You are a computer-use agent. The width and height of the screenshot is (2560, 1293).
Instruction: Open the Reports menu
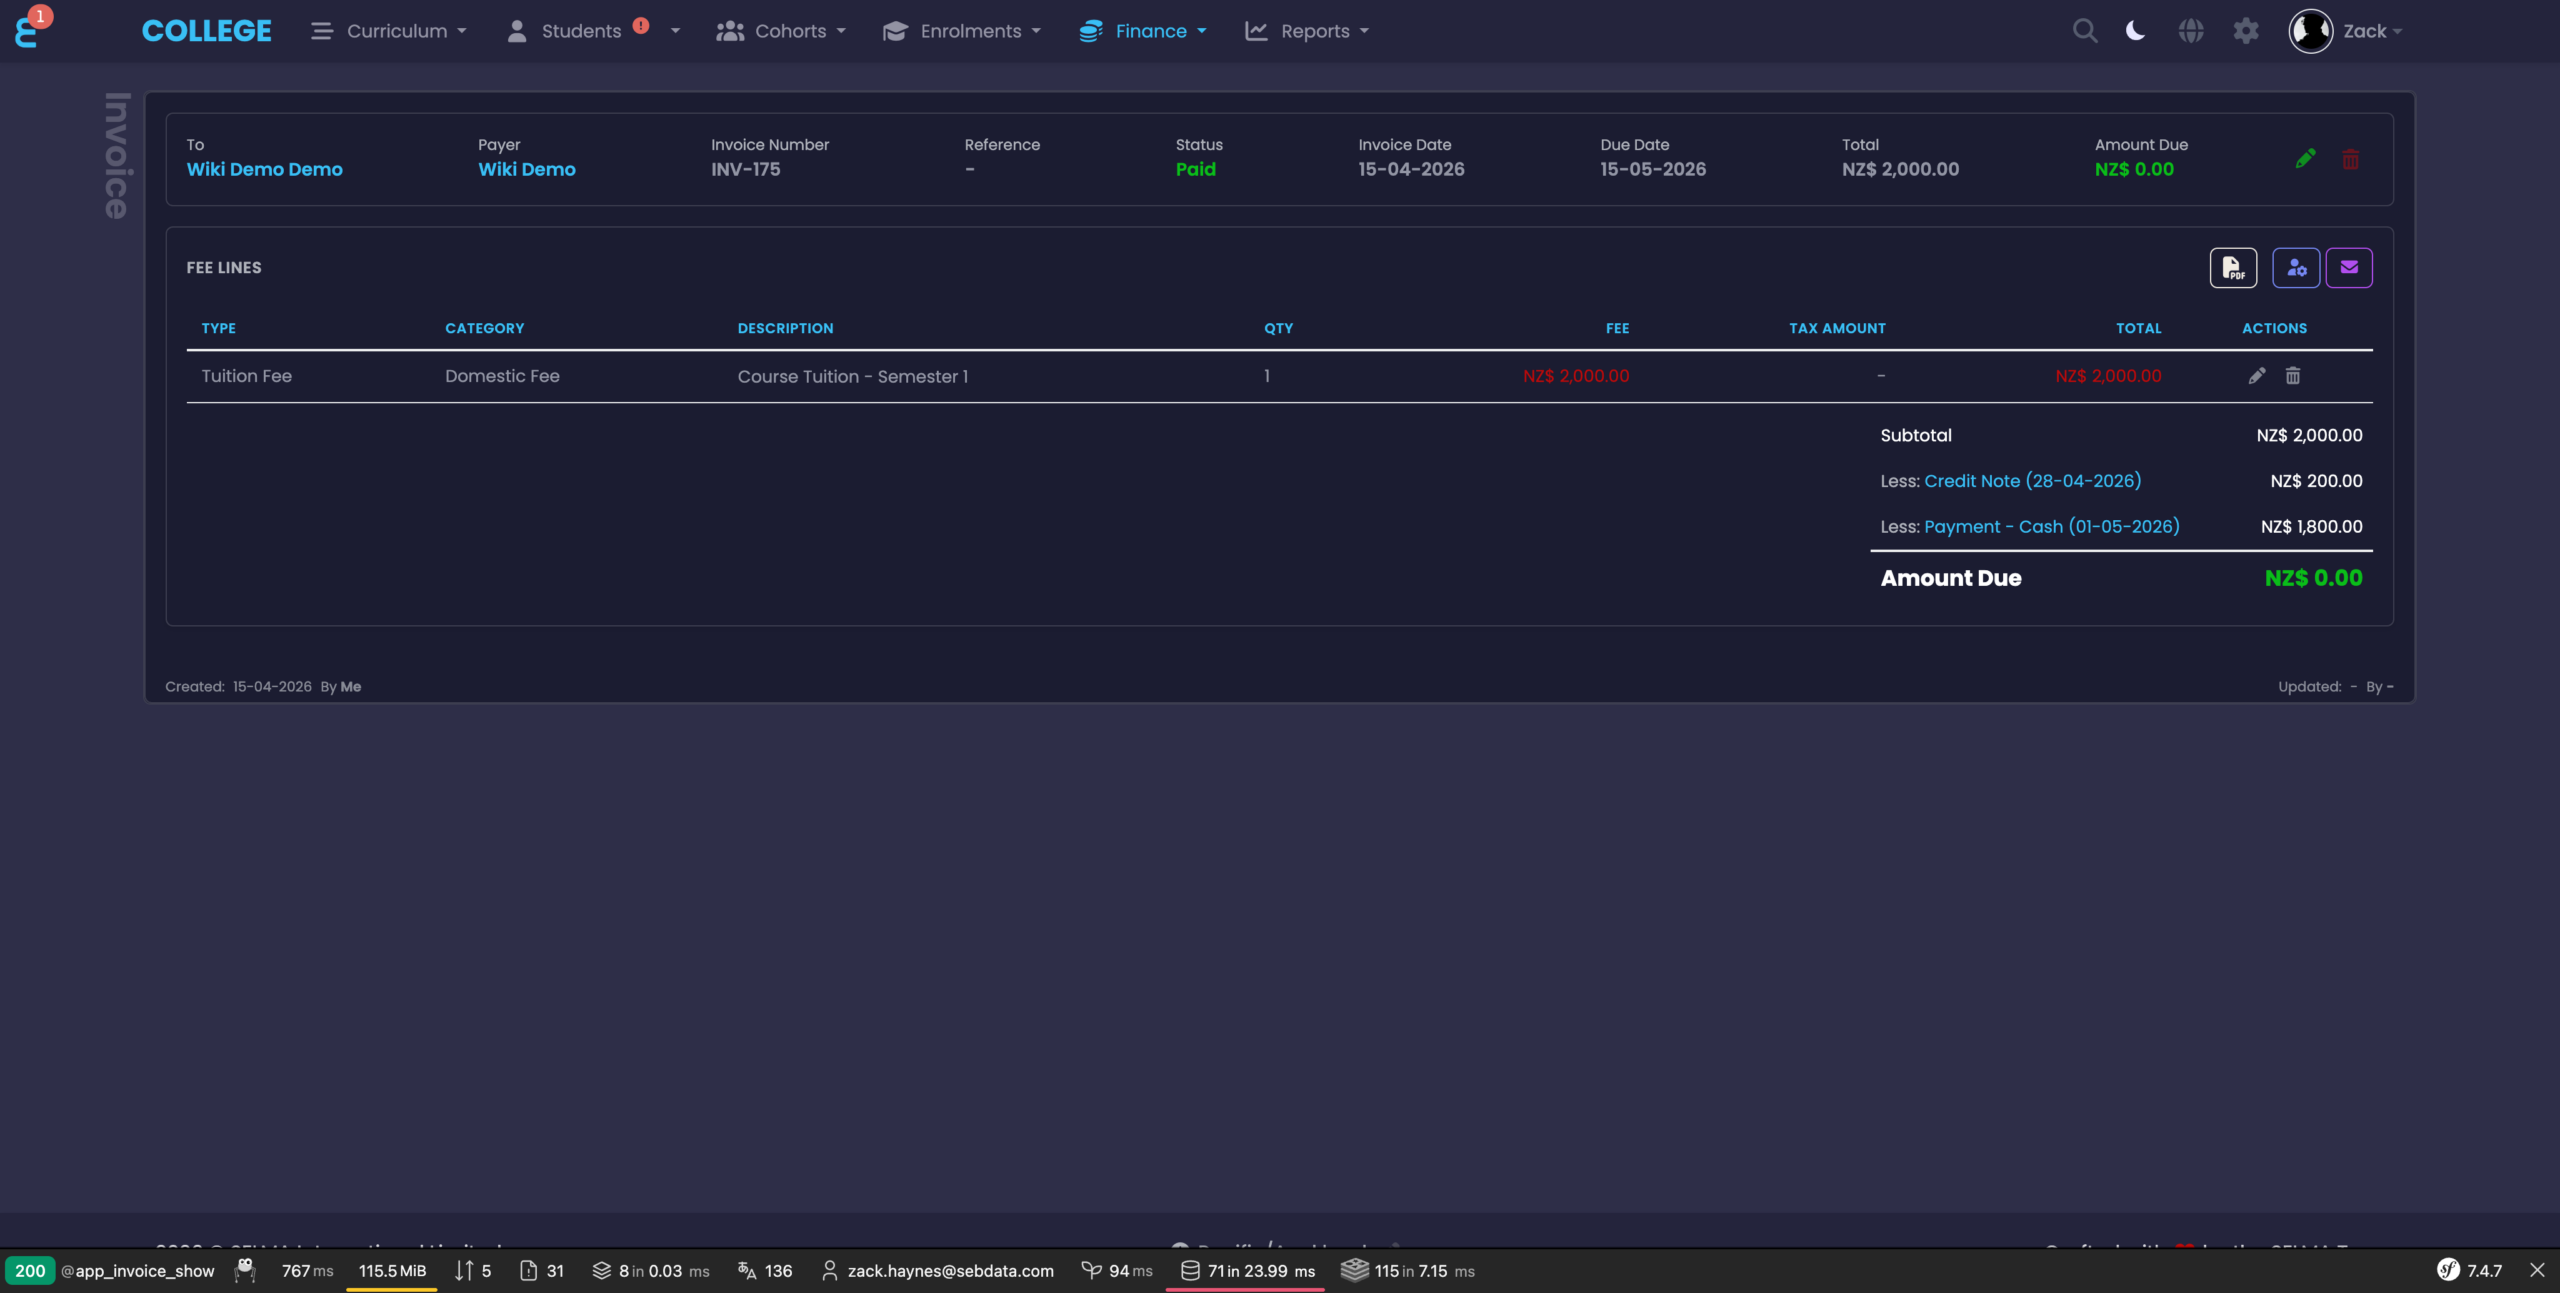(1307, 31)
